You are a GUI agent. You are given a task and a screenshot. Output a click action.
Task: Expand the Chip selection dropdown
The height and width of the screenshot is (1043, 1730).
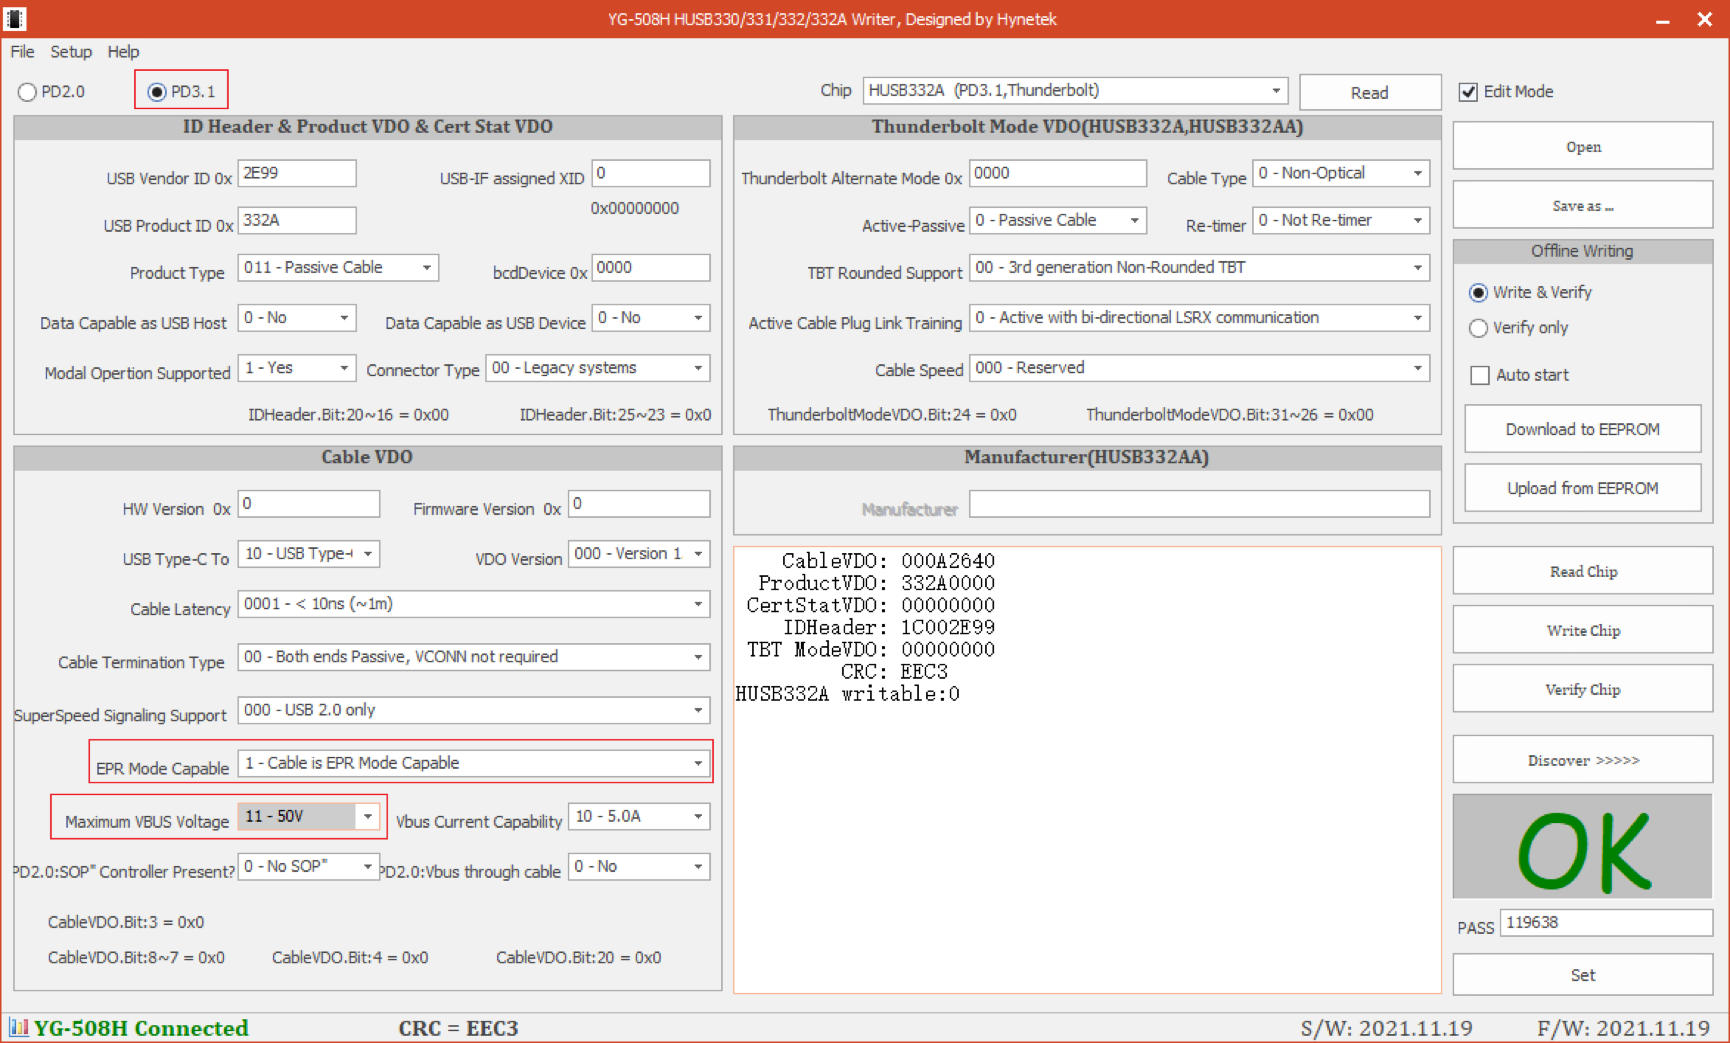pos(1276,90)
